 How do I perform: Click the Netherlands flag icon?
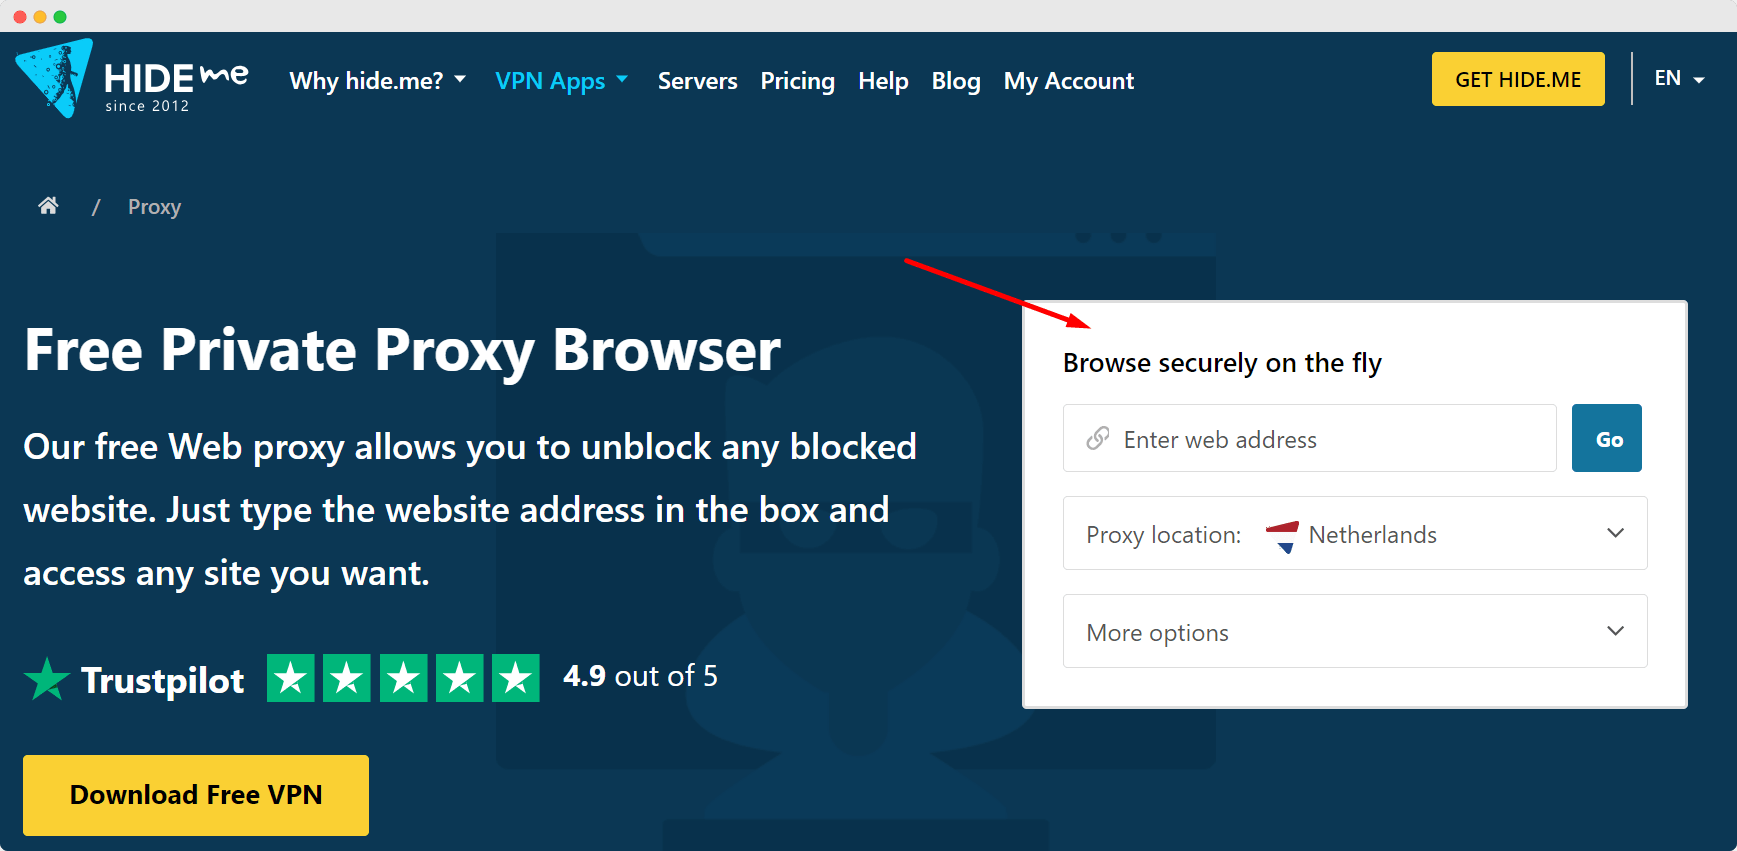pyautogui.click(x=1282, y=535)
